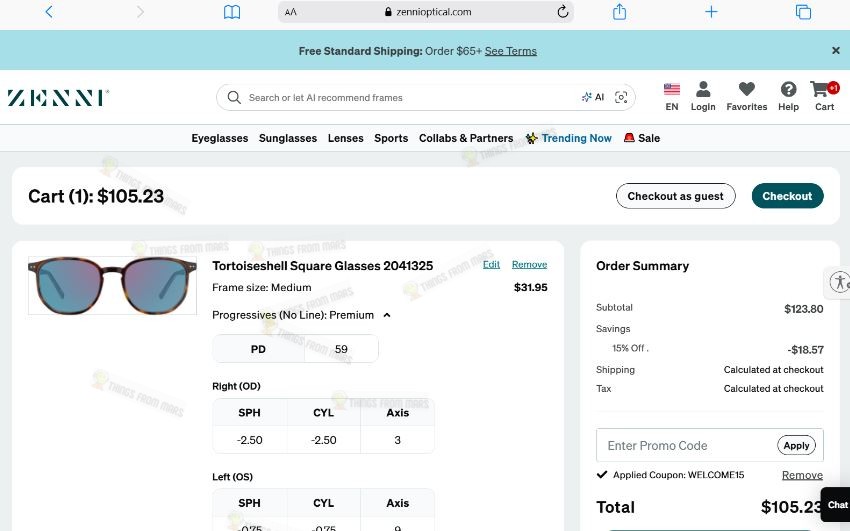Click the 15% Off savings -$18.57

click(805, 350)
